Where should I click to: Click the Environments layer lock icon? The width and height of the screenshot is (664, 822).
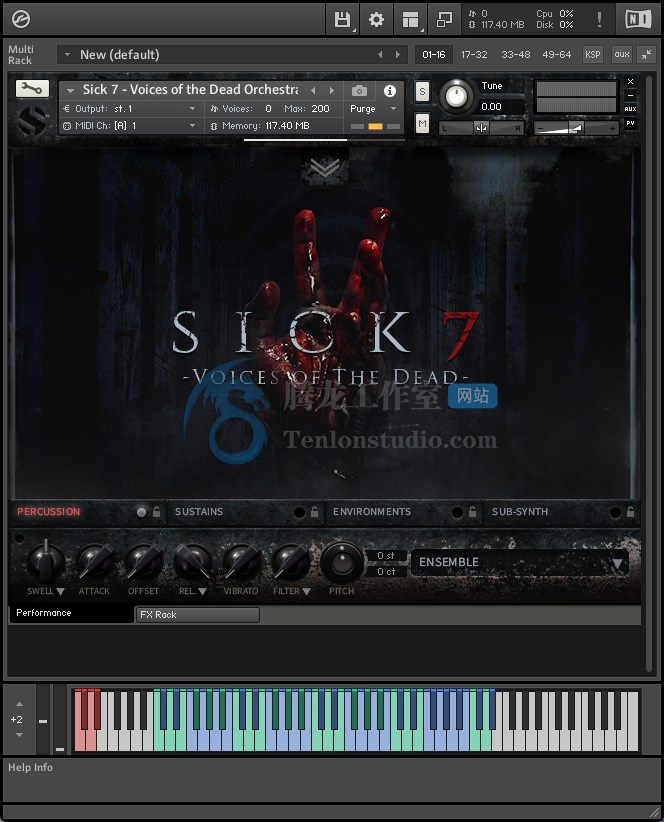[x=472, y=512]
